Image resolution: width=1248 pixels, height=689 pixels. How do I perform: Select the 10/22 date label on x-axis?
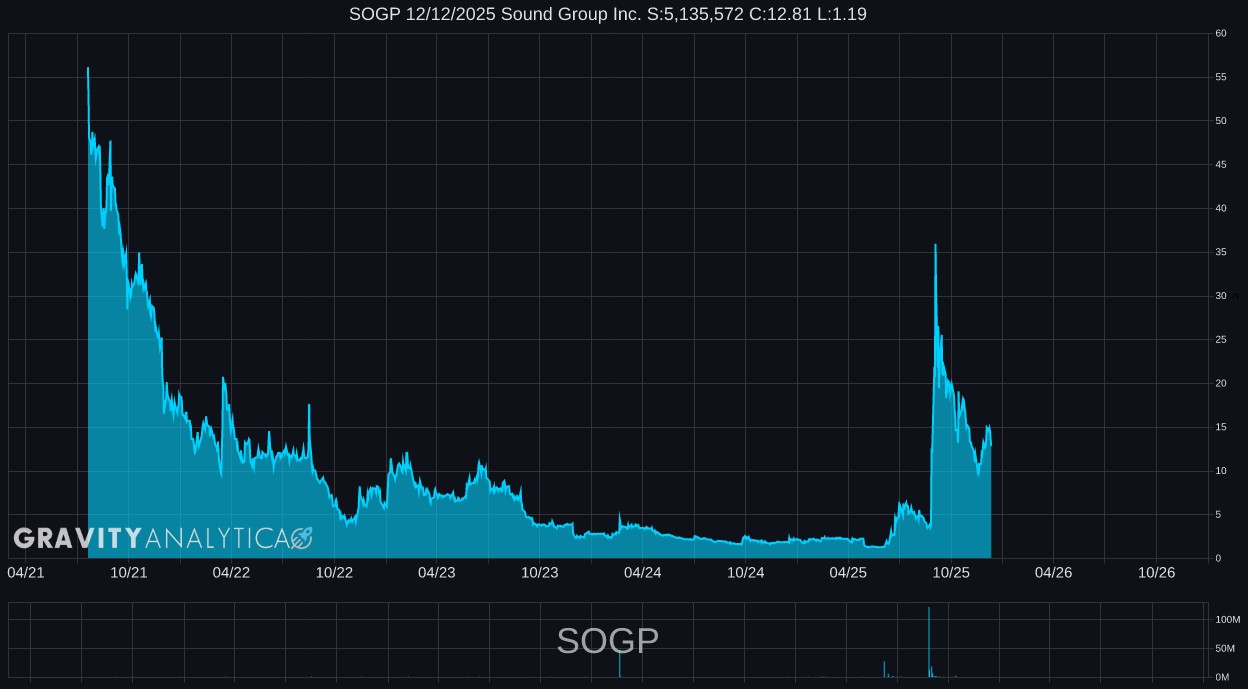pos(334,573)
